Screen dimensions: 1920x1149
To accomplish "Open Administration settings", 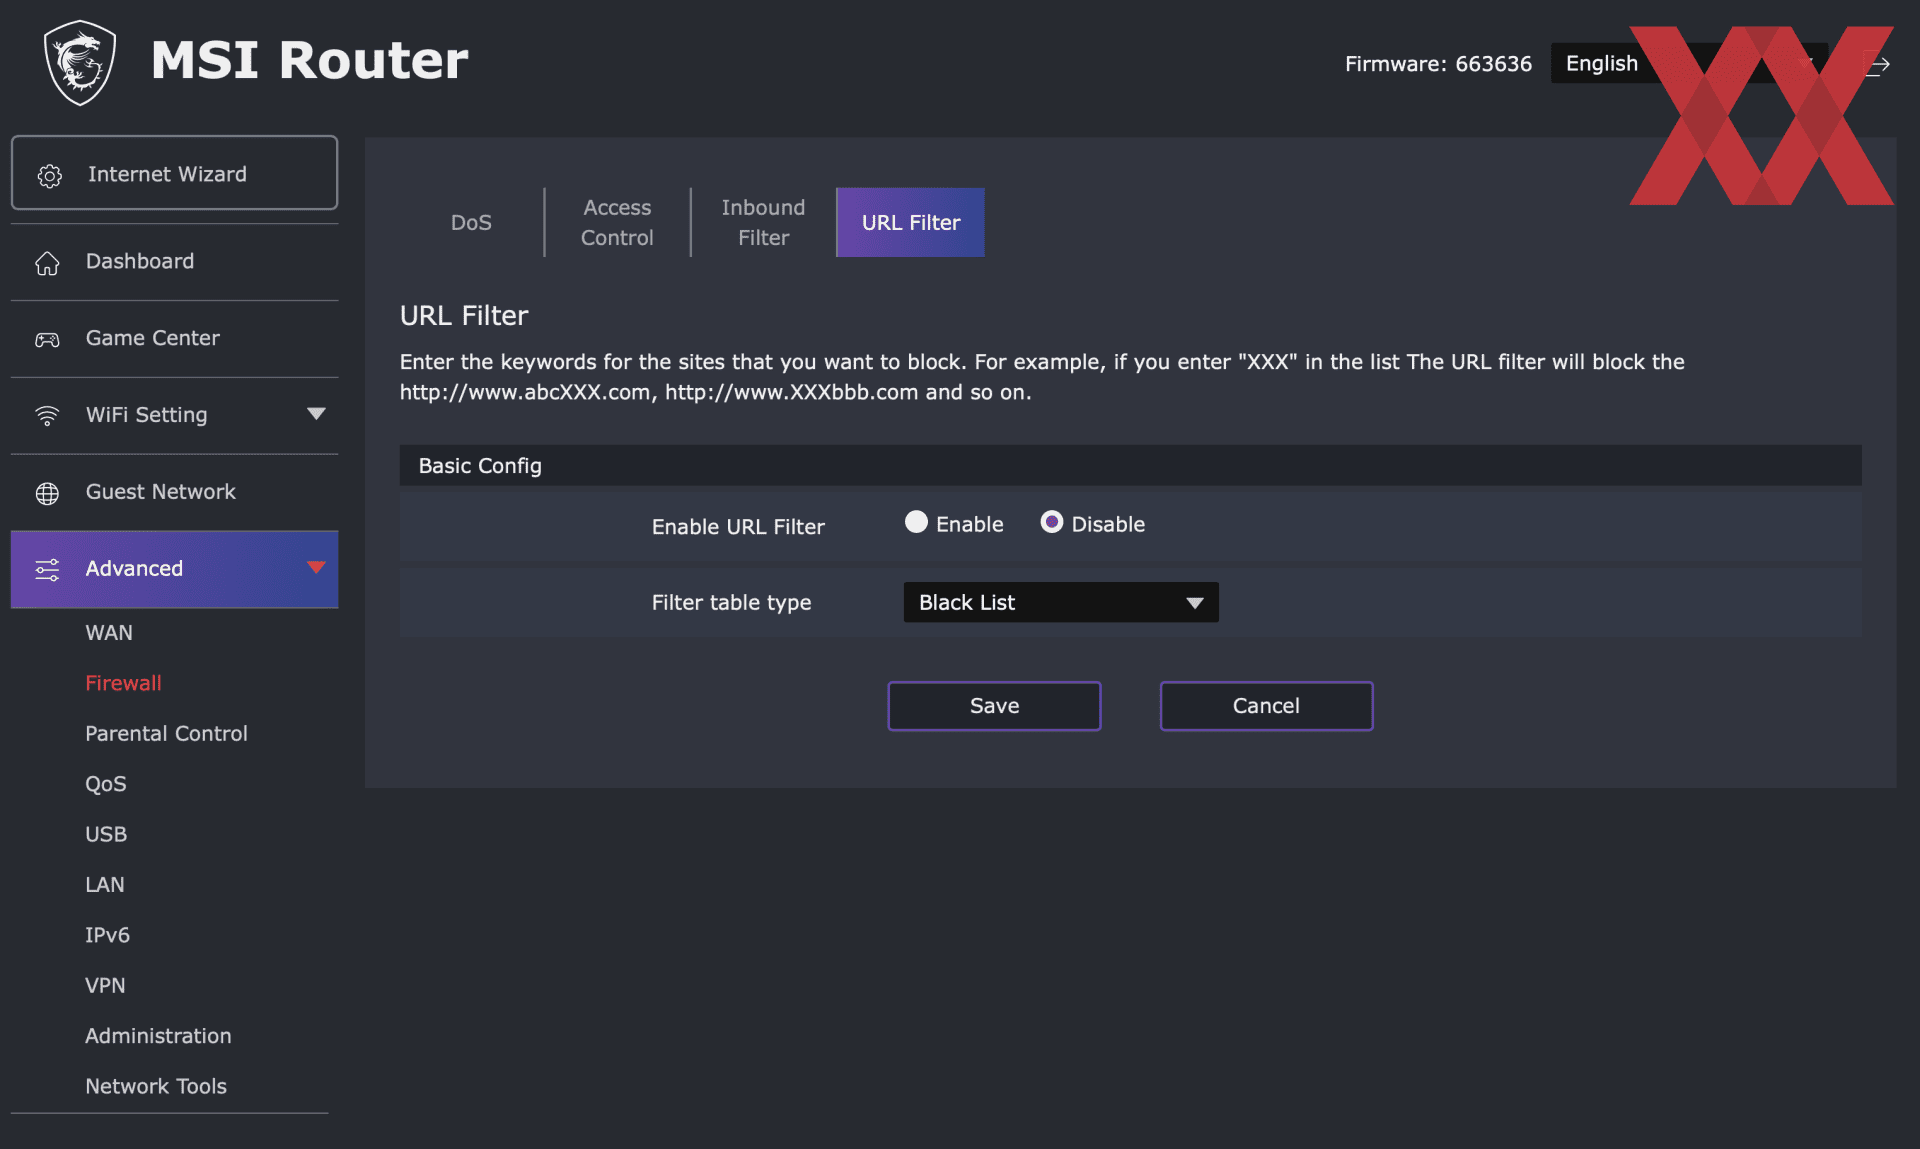I will click(x=158, y=1036).
